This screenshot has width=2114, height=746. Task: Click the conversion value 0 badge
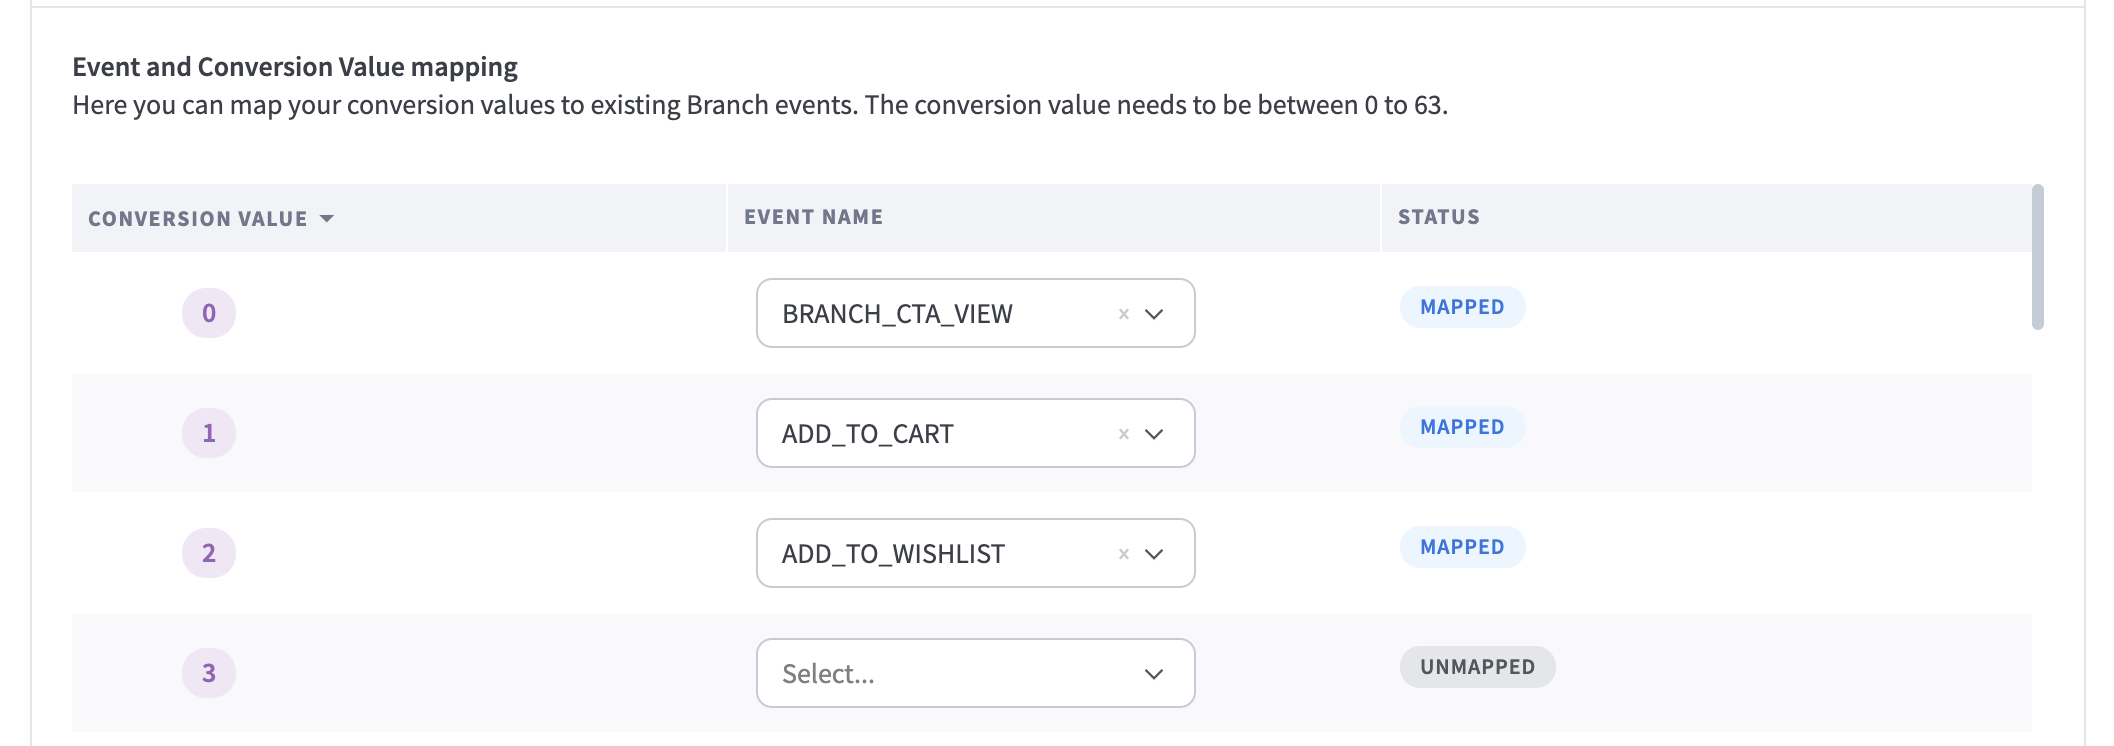coord(209,313)
